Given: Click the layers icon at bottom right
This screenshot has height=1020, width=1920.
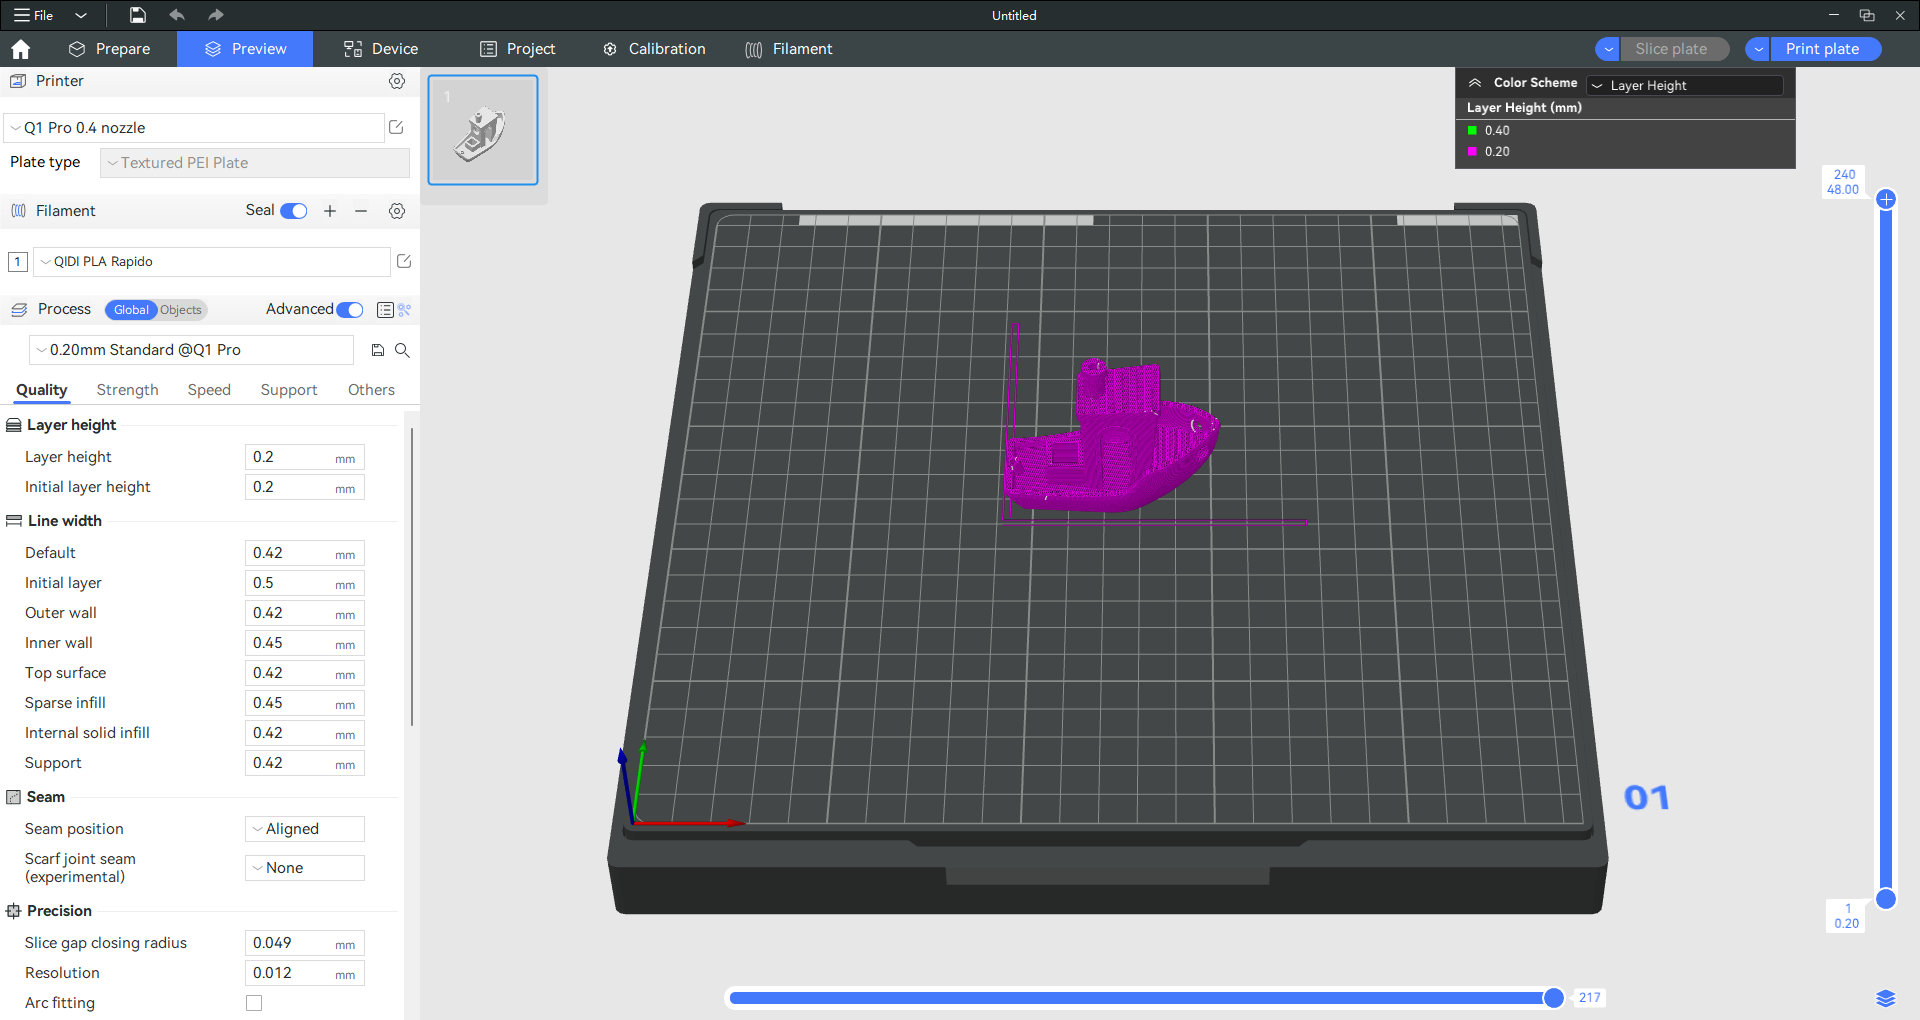Looking at the screenshot, I should [1885, 998].
